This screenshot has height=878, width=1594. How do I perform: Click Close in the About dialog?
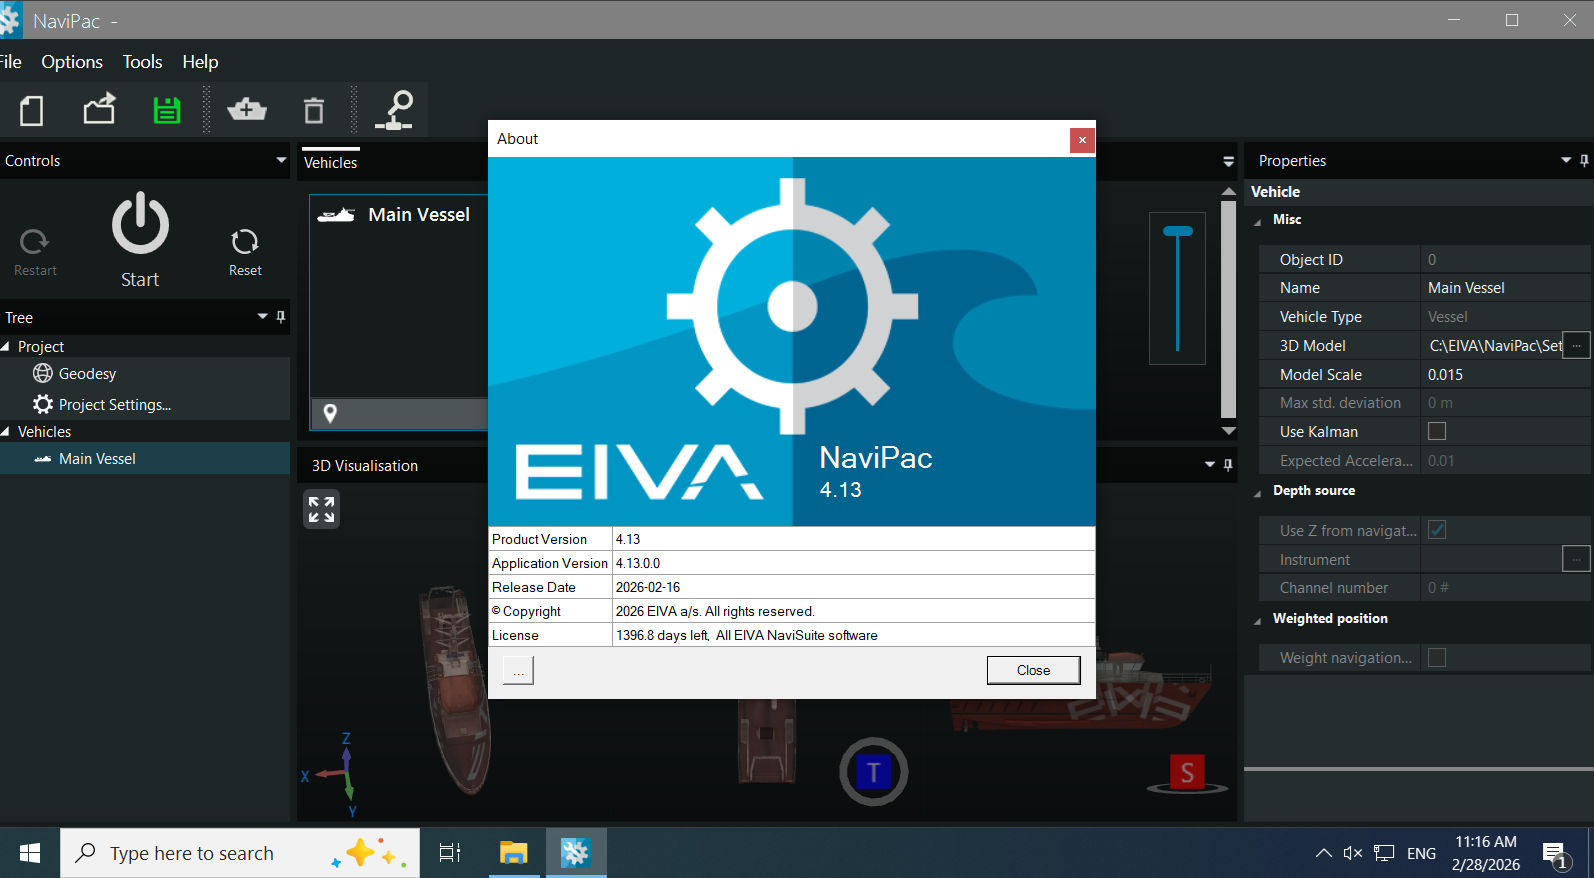coord(1033,670)
